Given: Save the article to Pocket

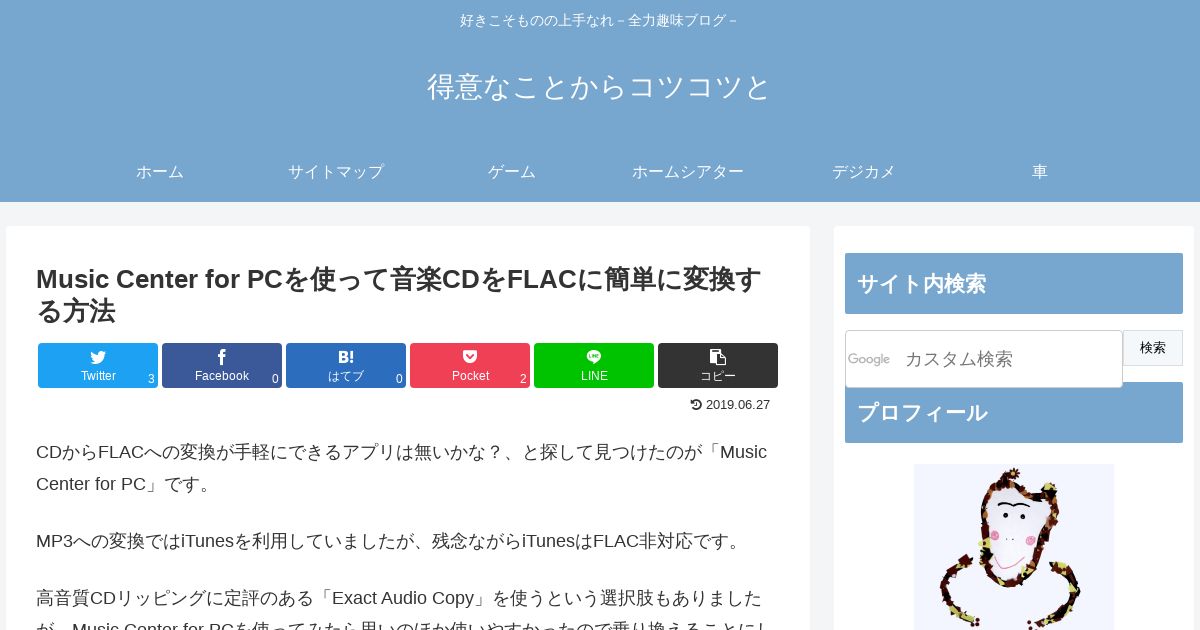Looking at the screenshot, I should 470,365.
